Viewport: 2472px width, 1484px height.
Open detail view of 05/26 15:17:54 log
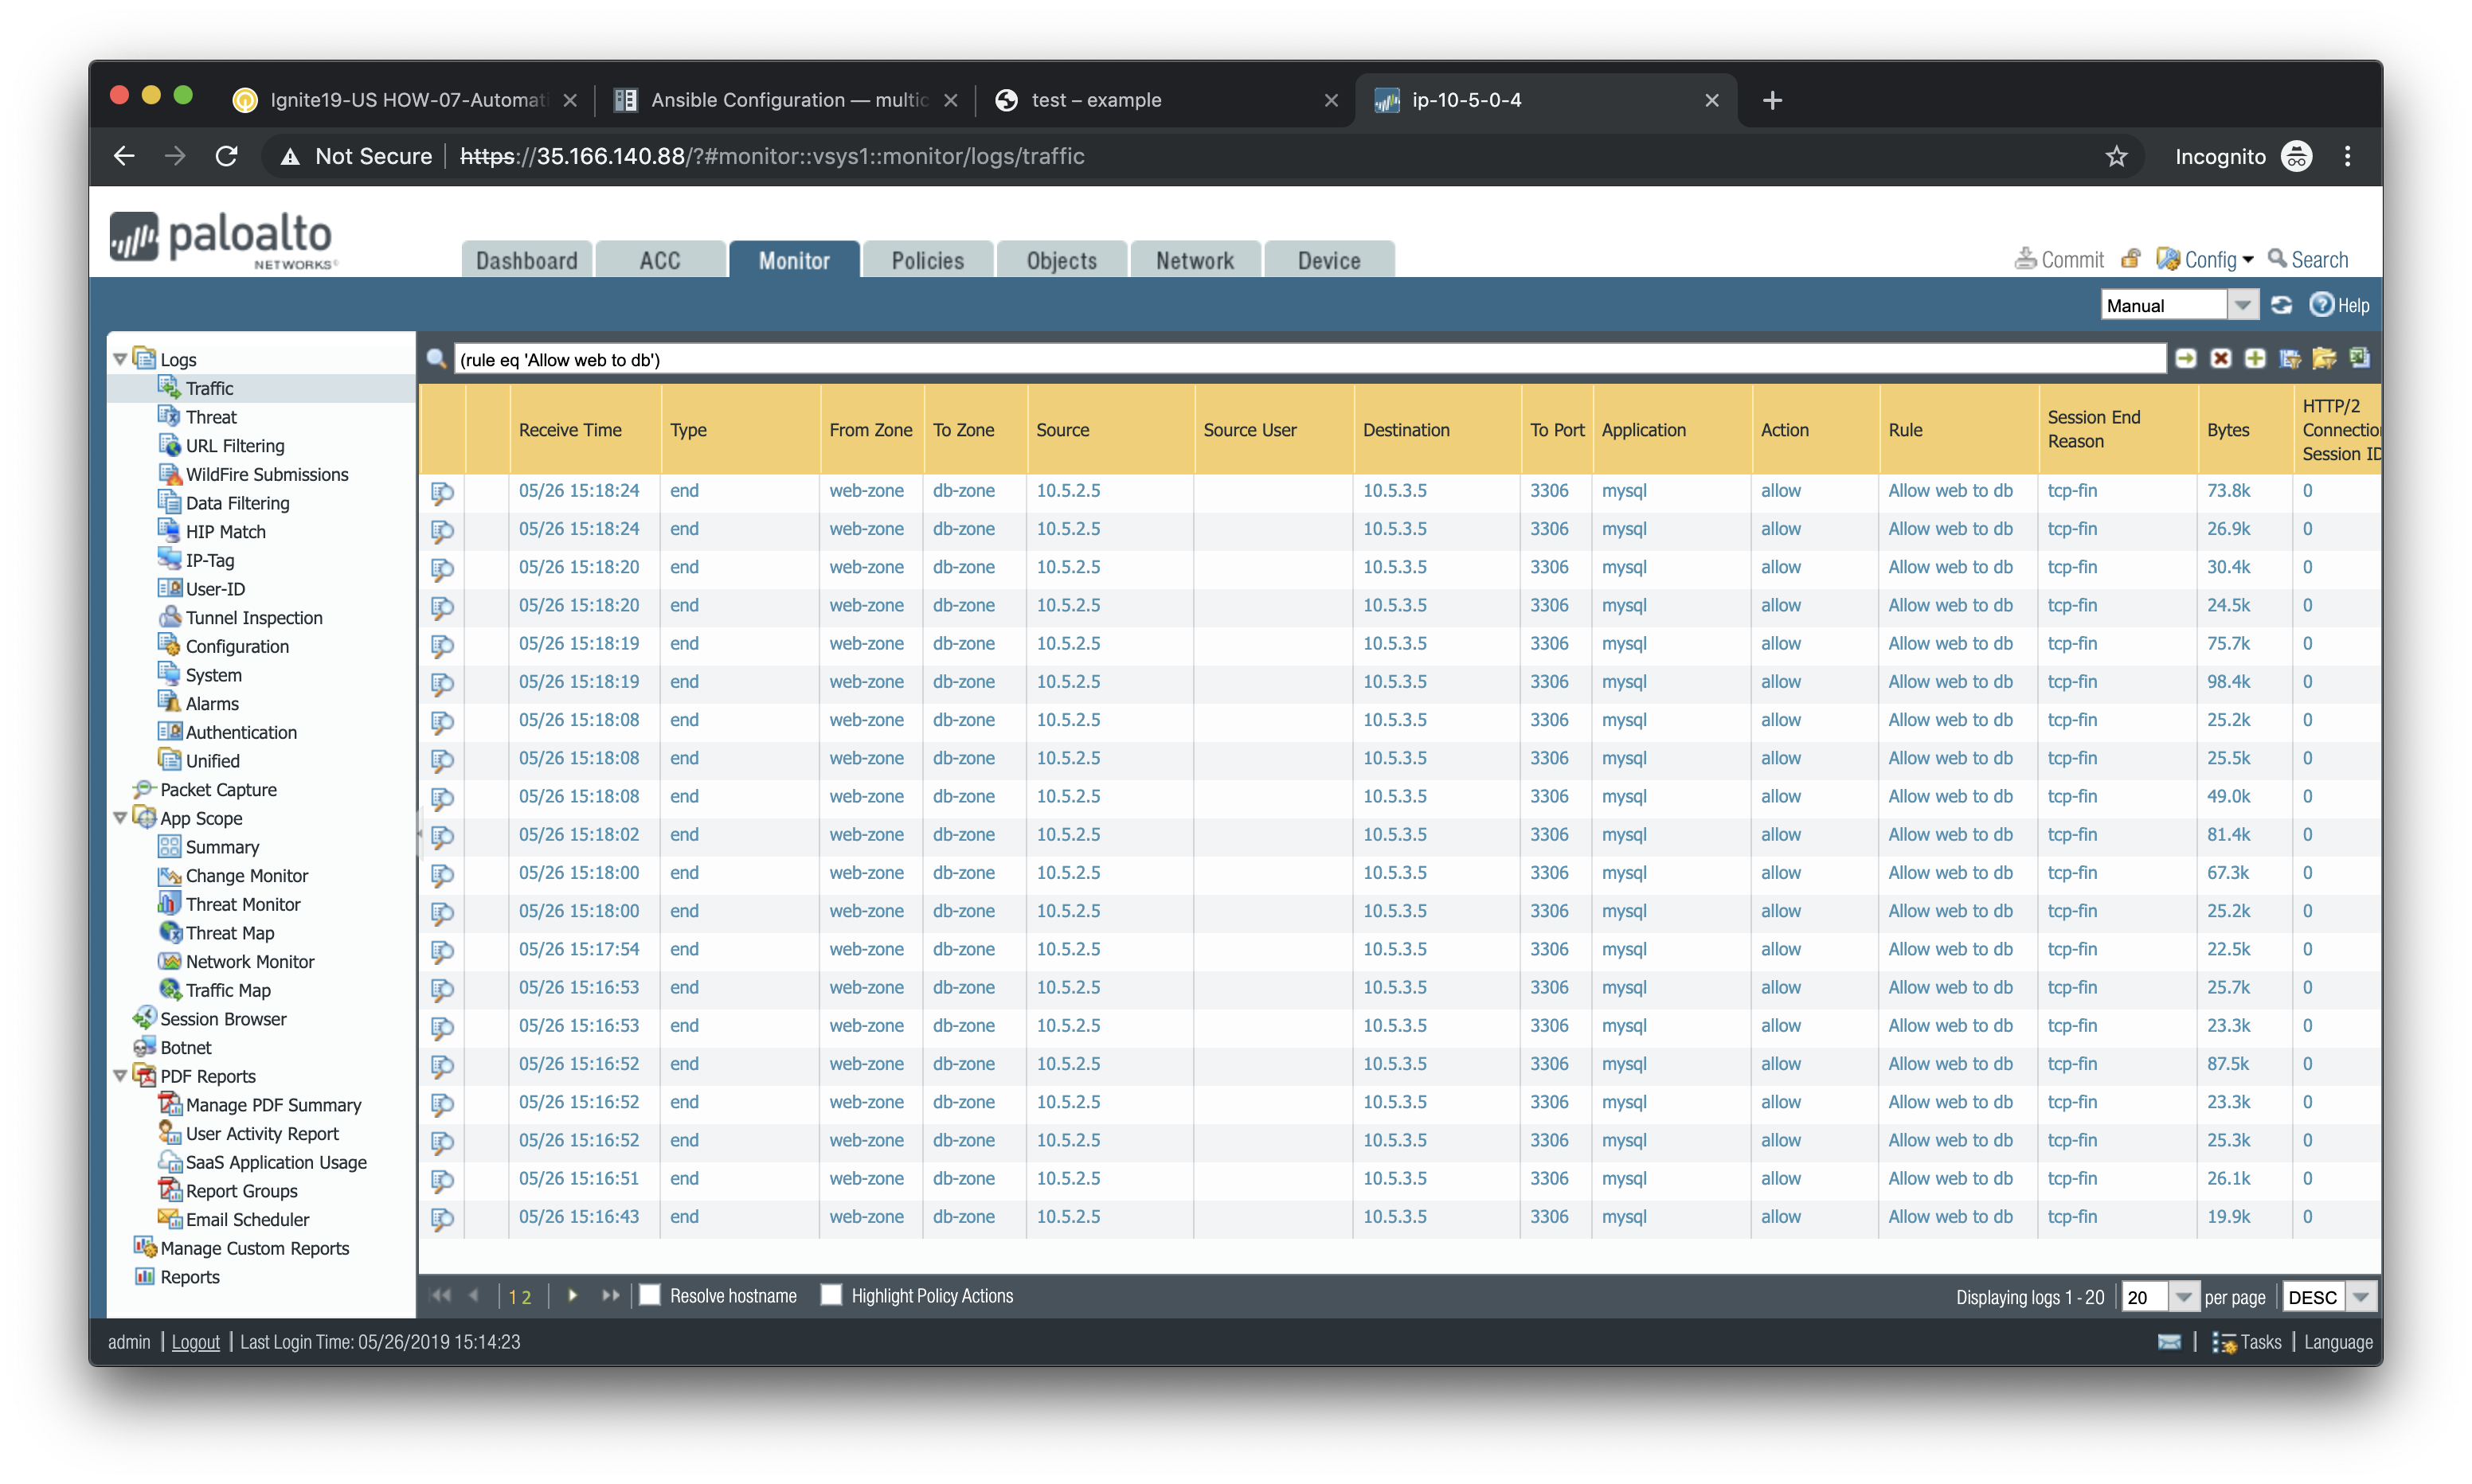[x=442, y=951]
